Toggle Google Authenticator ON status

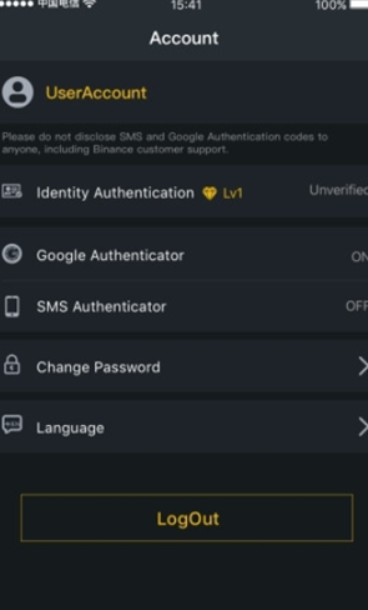click(x=359, y=257)
